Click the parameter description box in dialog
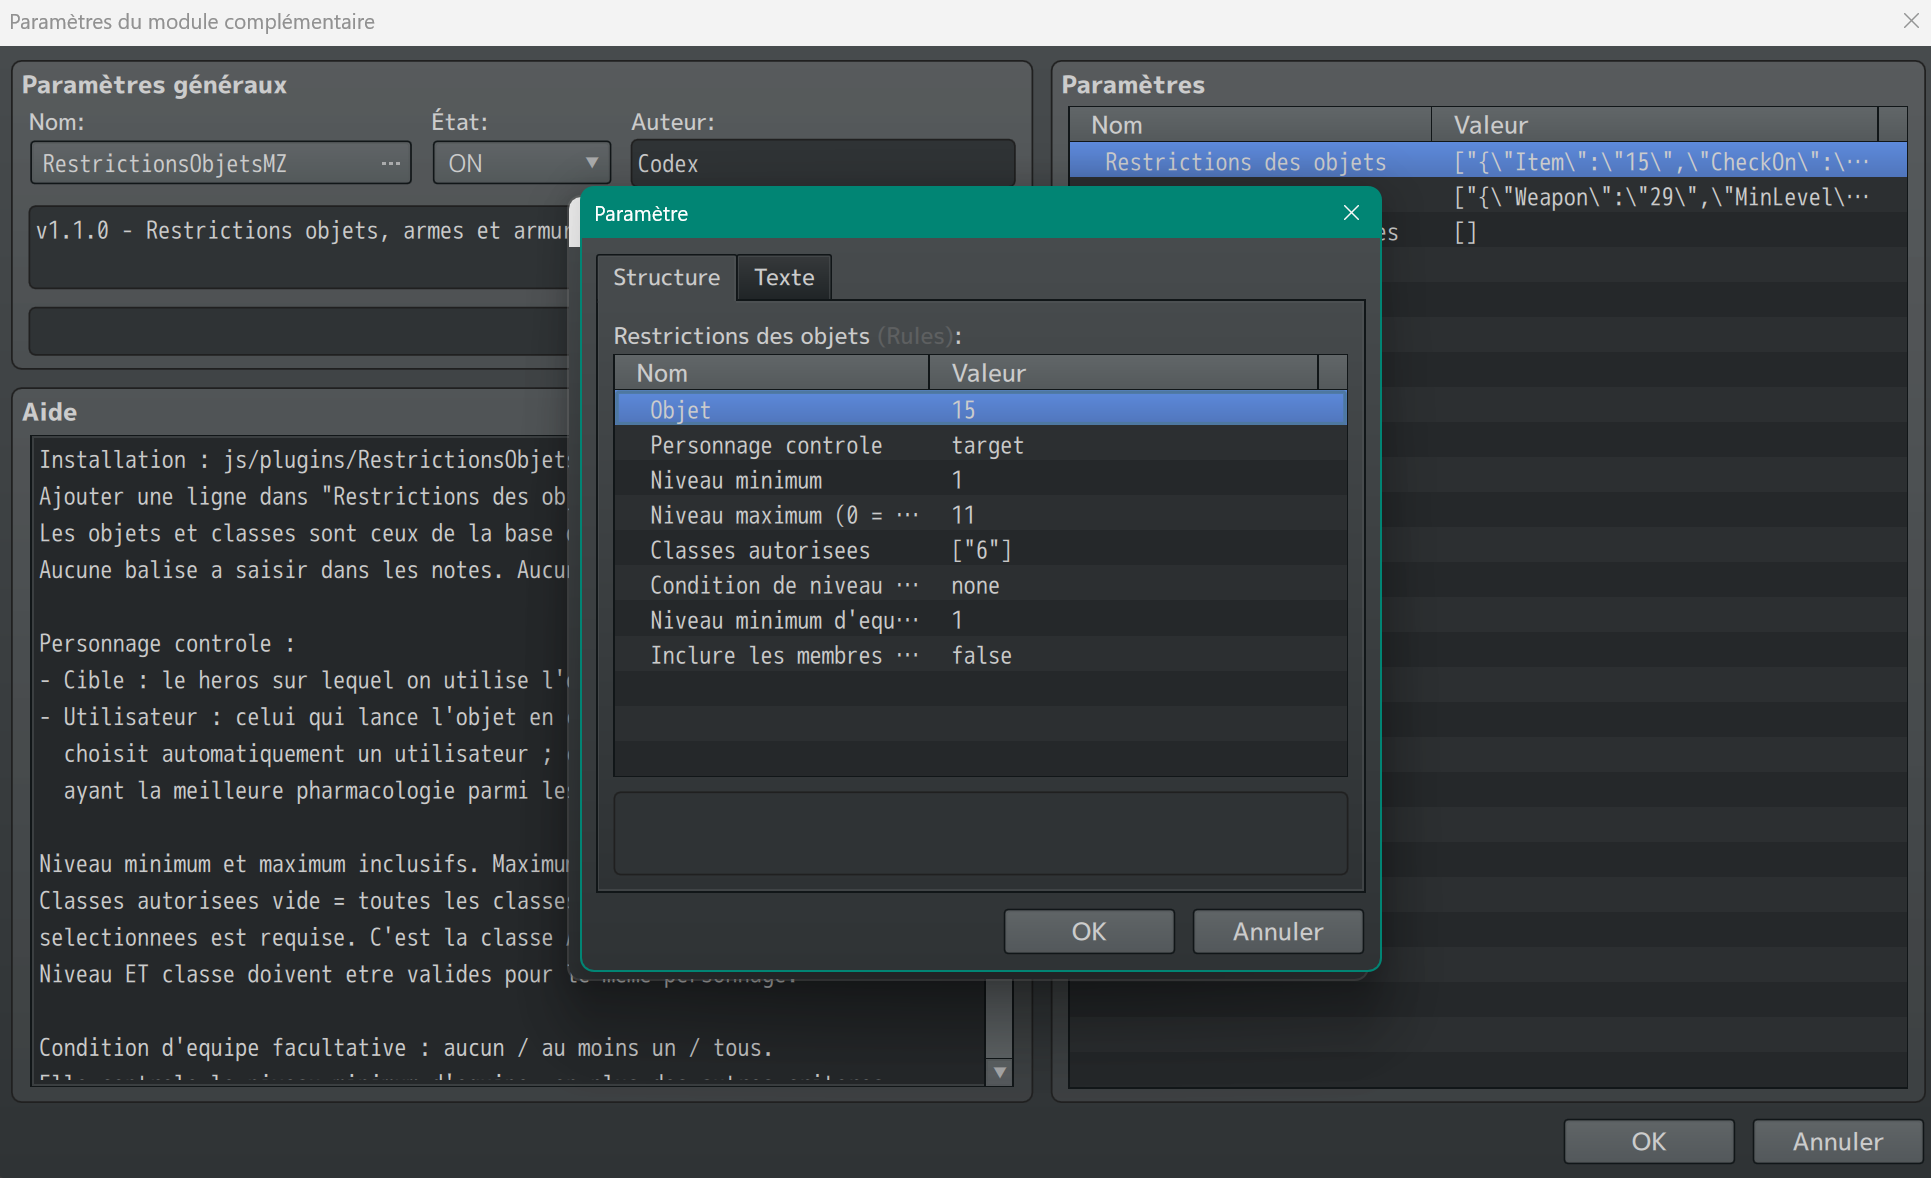Screen dimensions: 1931x1178 980,833
